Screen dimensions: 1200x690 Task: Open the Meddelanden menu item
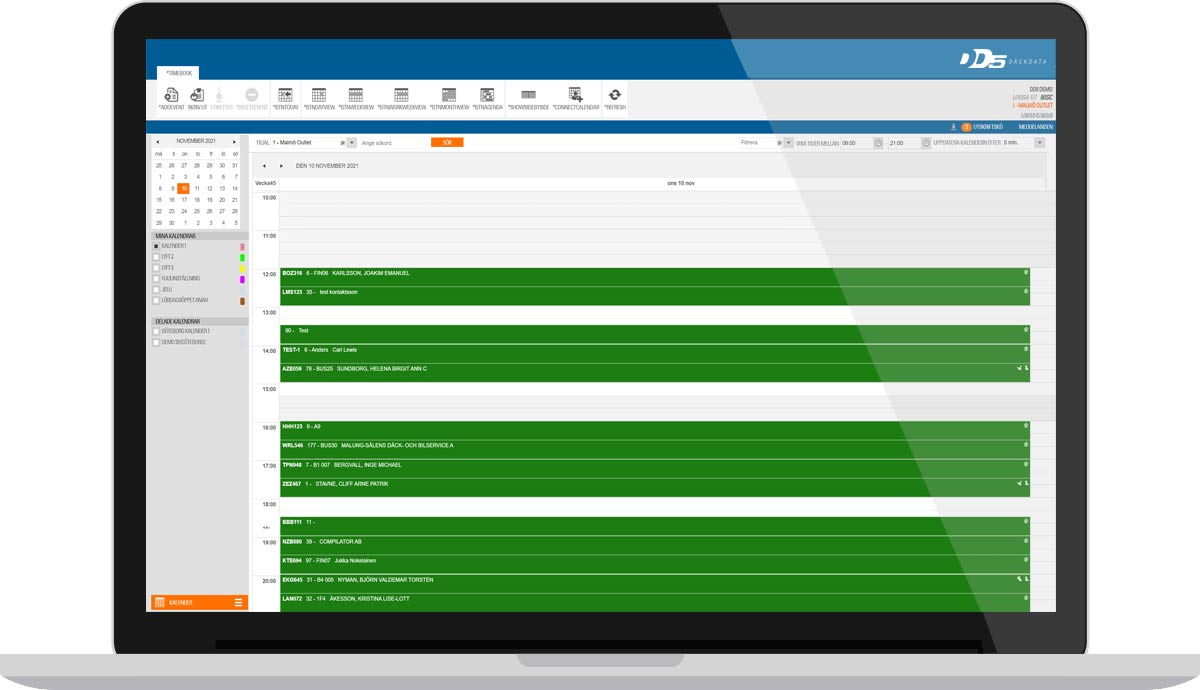[x=1035, y=127]
